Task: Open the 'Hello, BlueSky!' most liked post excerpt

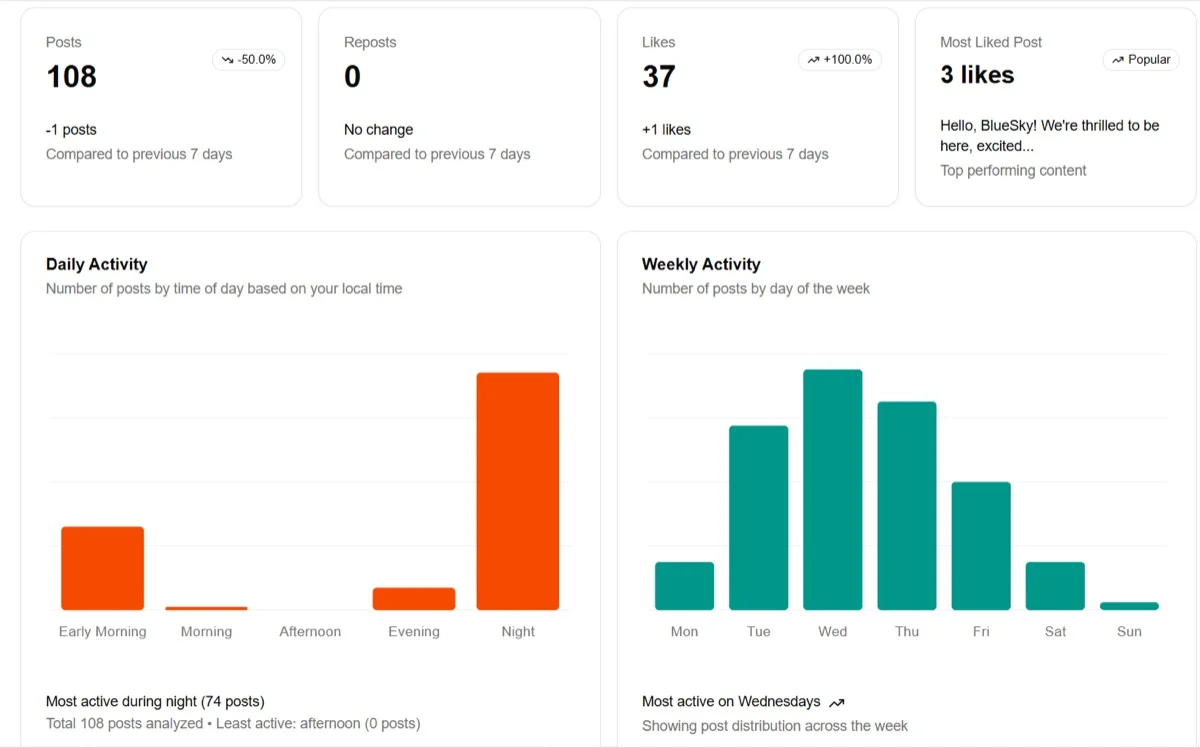Action: point(1050,136)
